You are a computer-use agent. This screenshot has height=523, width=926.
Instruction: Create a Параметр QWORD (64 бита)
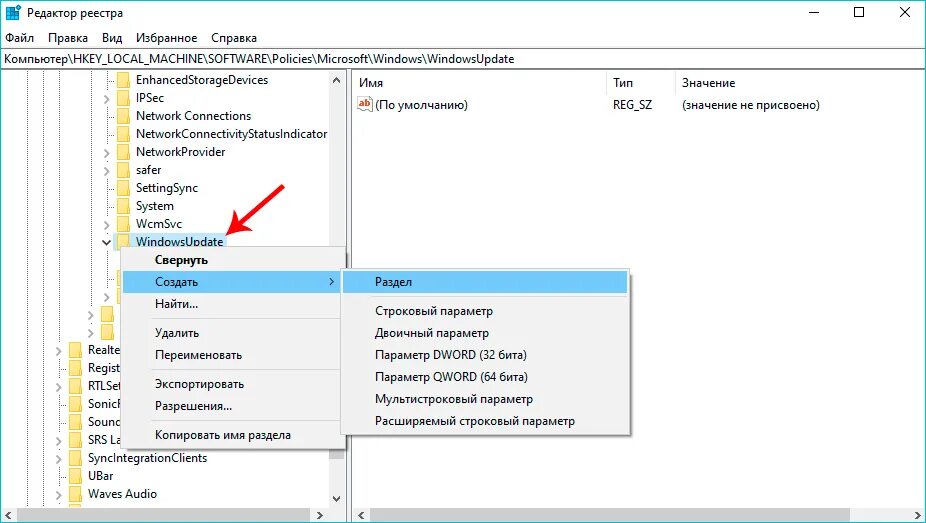point(485,377)
